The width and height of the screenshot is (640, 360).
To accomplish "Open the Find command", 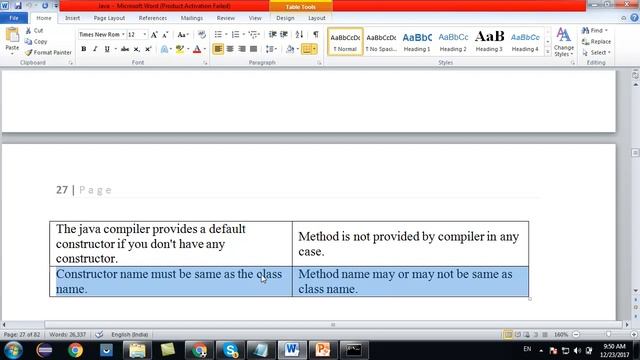I will pyautogui.click(x=594, y=31).
